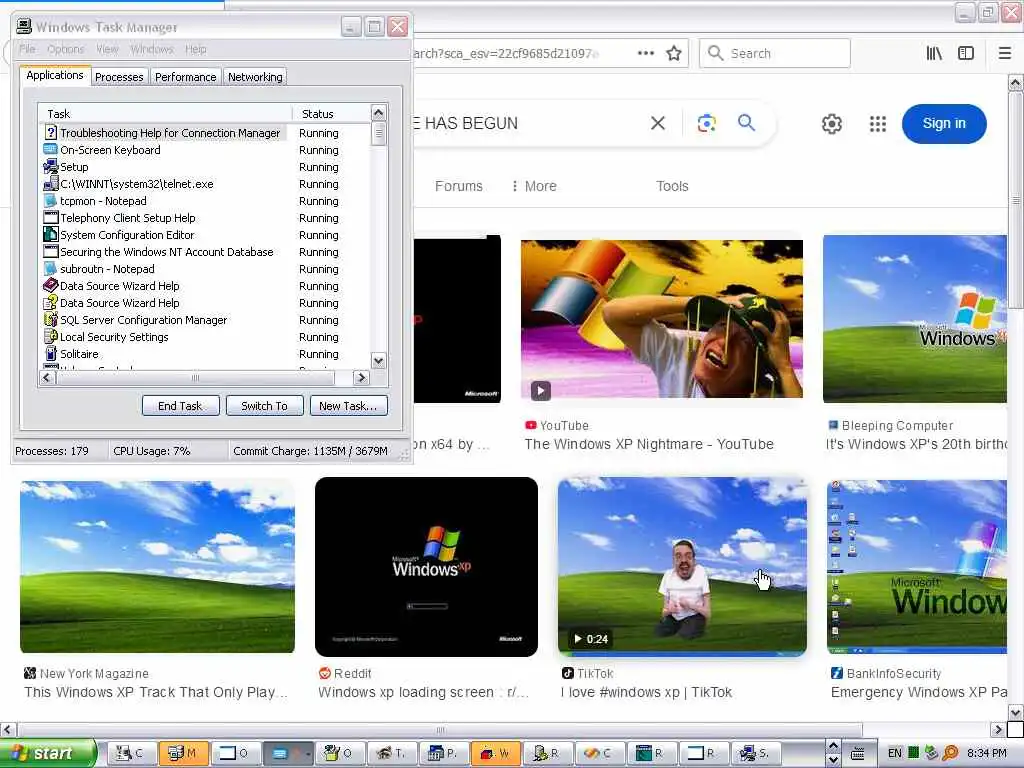This screenshot has height=768, width=1024.
Task: Click the End Task button
Action: (x=180, y=406)
